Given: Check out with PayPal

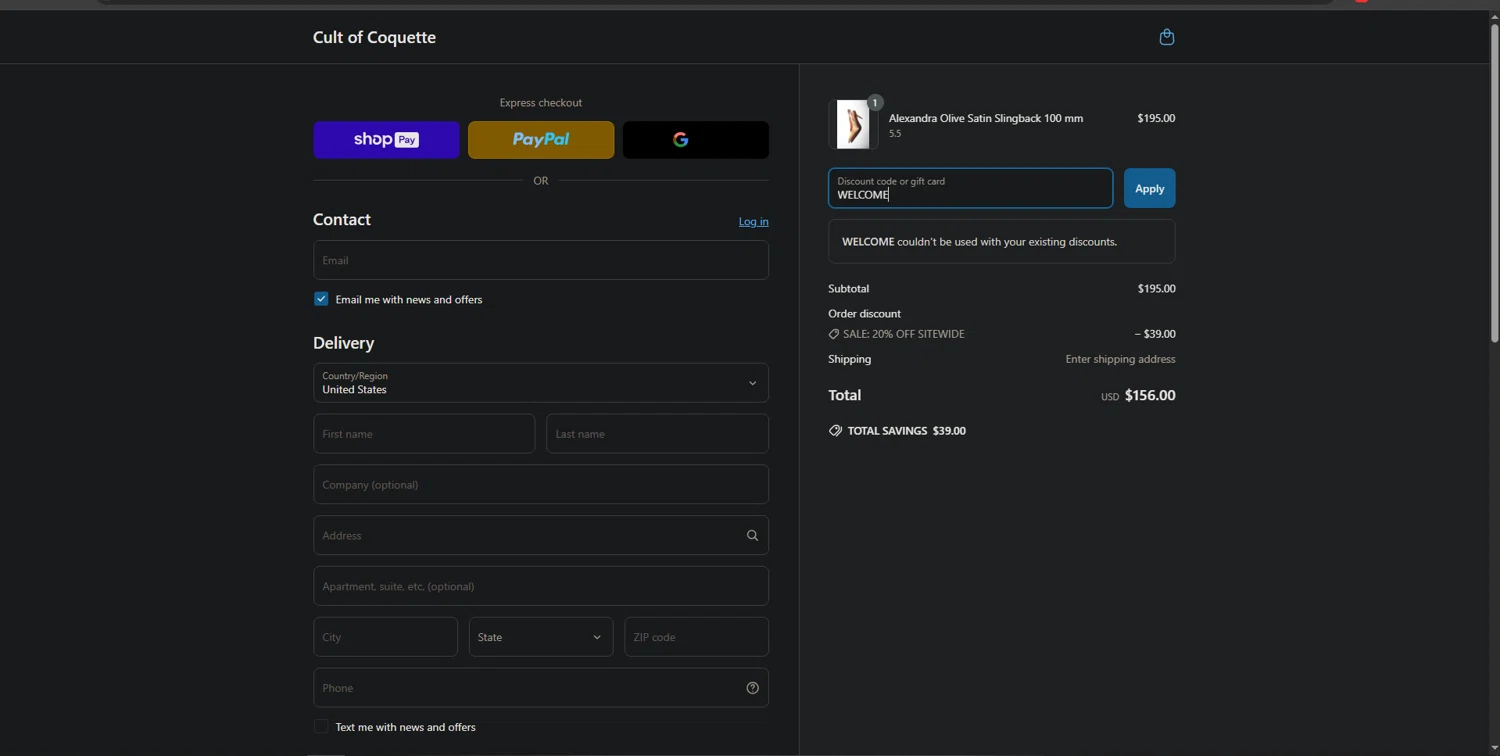Looking at the screenshot, I should tap(541, 140).
